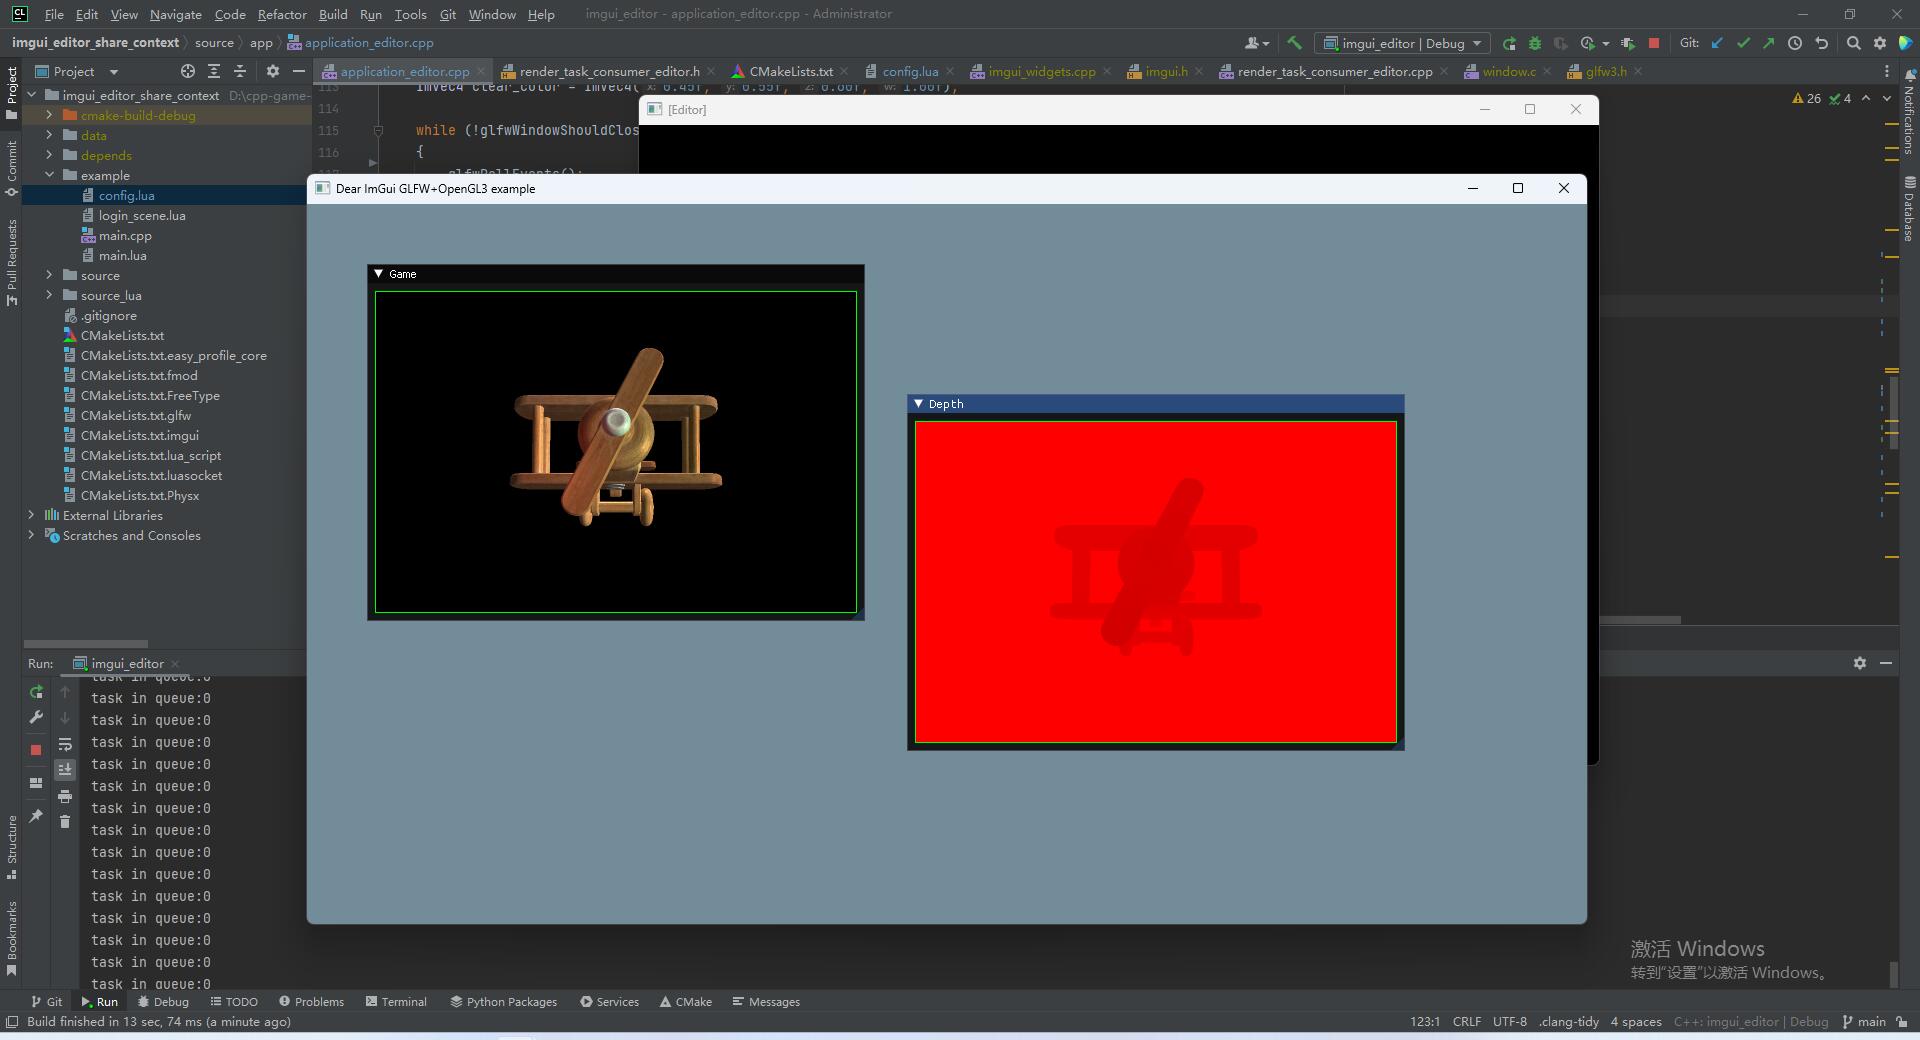Click Select Opened File target icon in Project panel
1920x1040 pixels.
(x=188, y=71)
